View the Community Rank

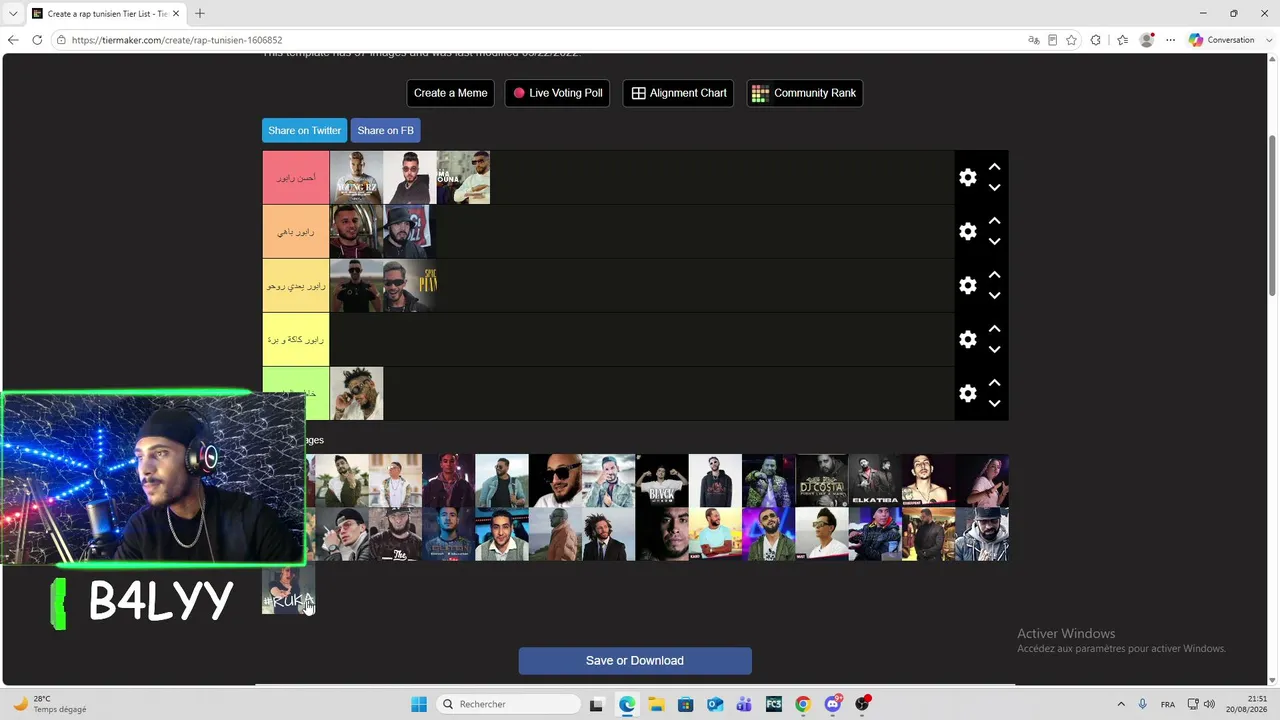(804, 93)
